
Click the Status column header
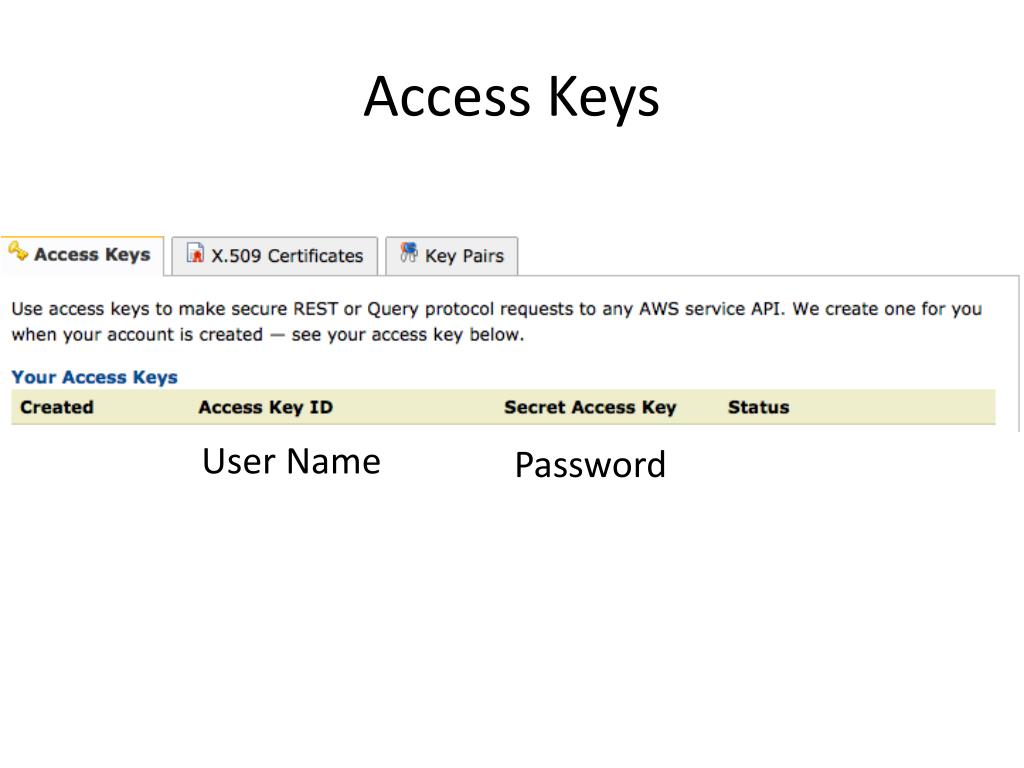point(759,408)
